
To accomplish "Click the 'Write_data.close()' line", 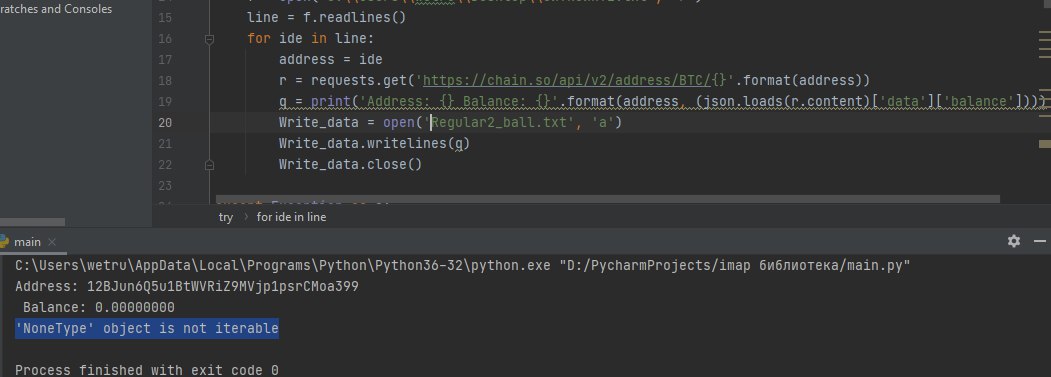I will point(351,164).
